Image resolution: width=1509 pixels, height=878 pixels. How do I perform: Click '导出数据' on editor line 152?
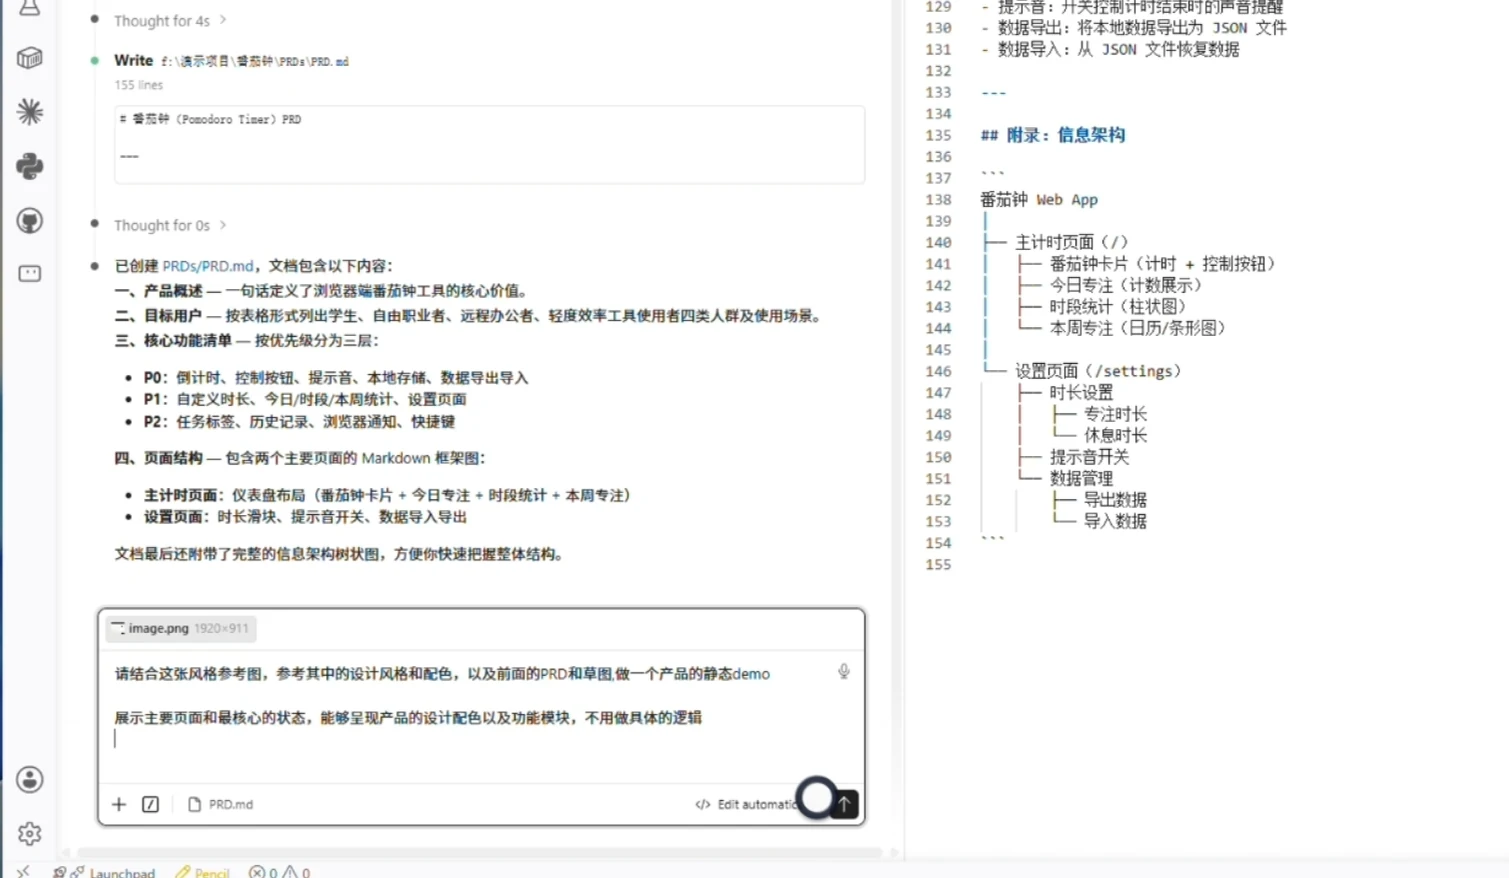tap(1115, 500)
